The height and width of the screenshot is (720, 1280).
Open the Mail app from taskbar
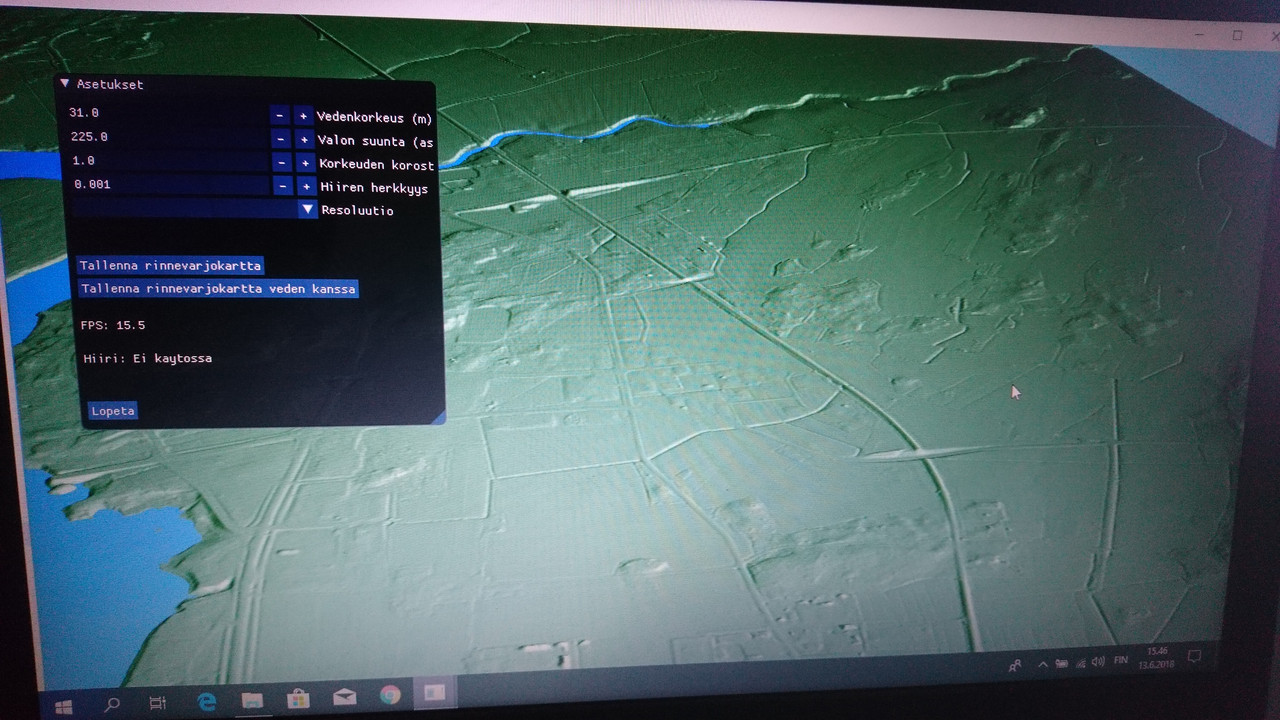[345, 696]
